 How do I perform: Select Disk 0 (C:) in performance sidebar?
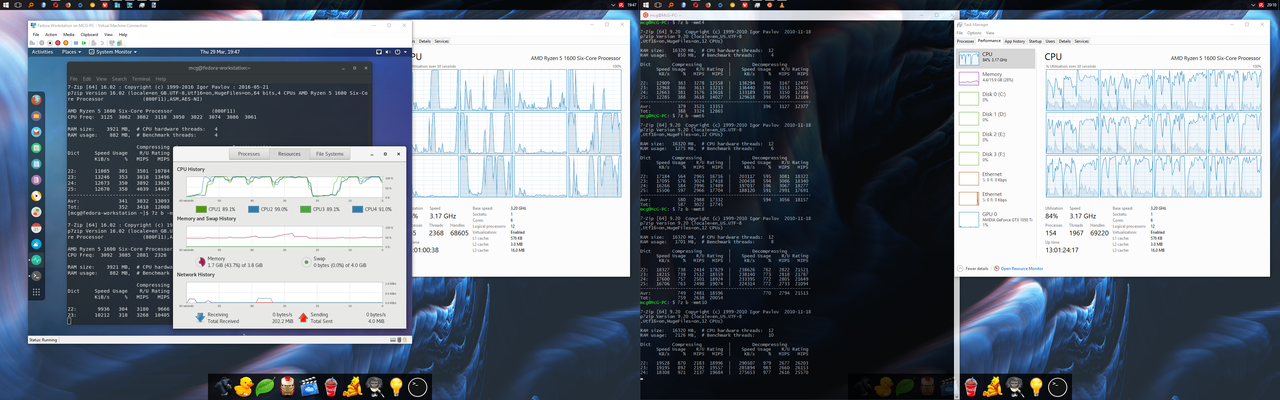pos(995,100)
